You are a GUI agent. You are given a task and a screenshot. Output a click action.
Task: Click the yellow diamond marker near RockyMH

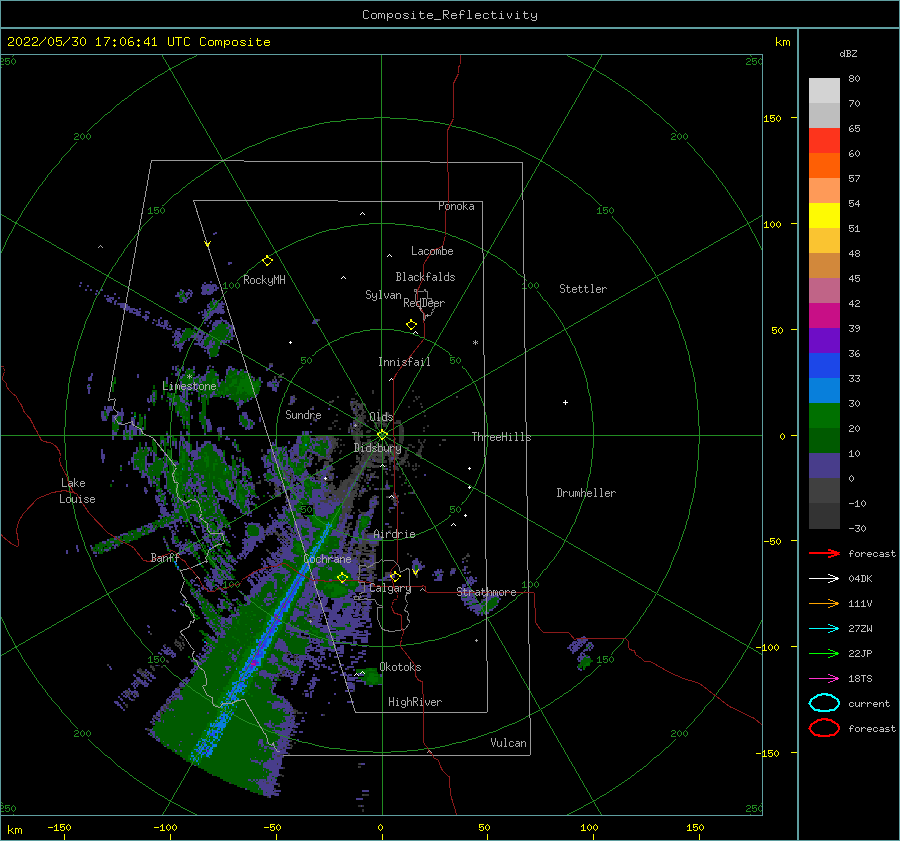pyautogui.click(x=267, y=261)
